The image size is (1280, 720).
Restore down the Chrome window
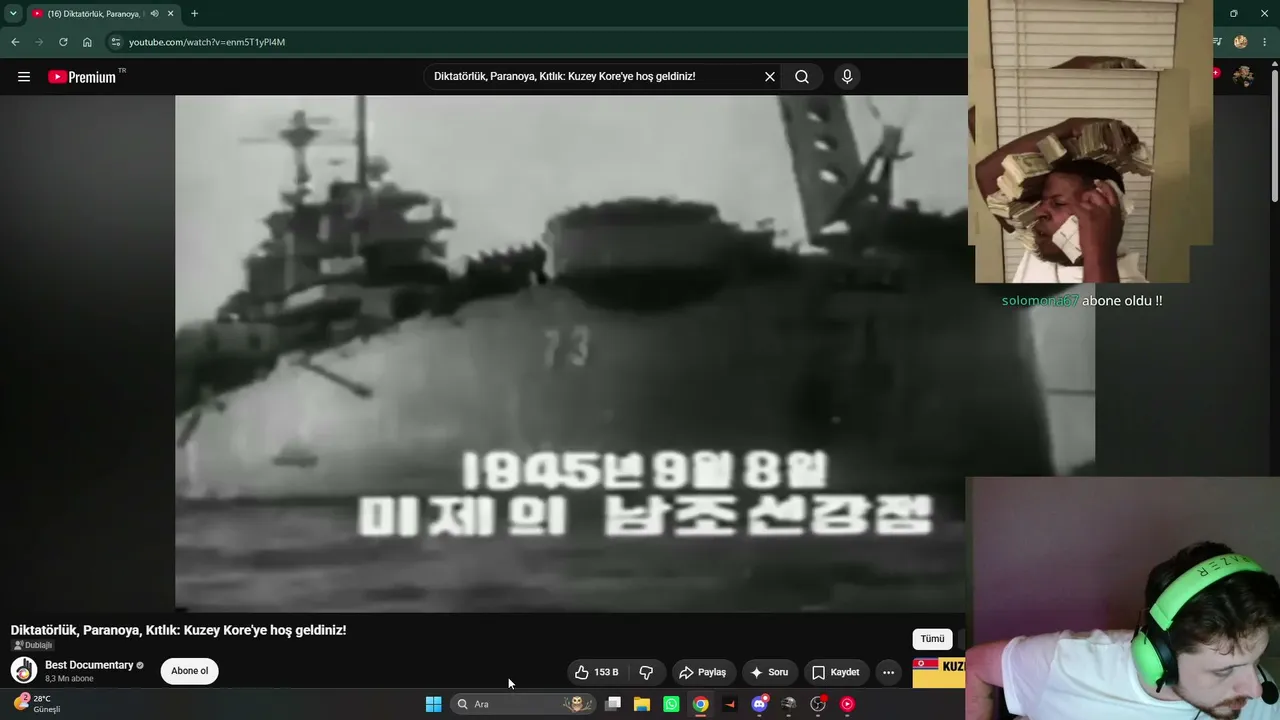pyautogui.click(x=1233, y=14)
